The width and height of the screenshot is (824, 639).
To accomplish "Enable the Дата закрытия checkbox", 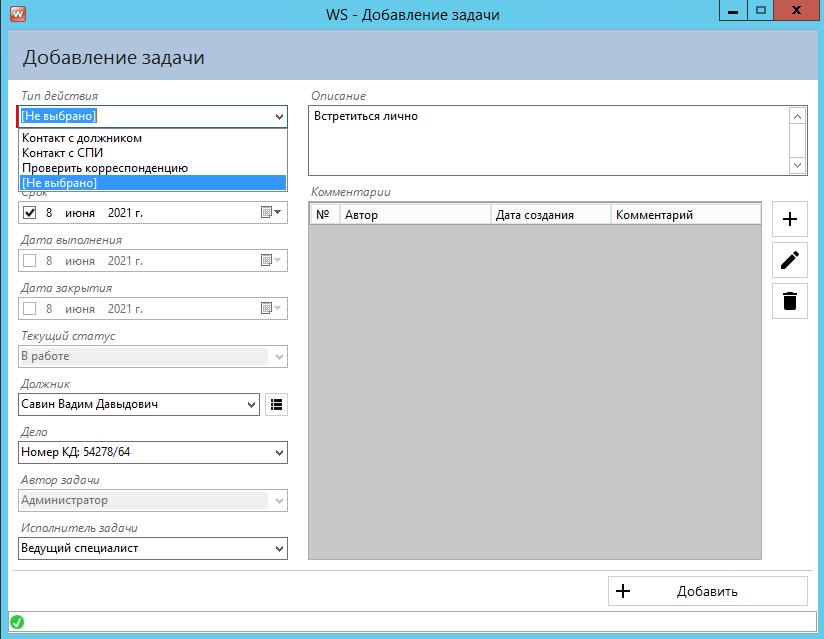I will (x=29, y=308).
